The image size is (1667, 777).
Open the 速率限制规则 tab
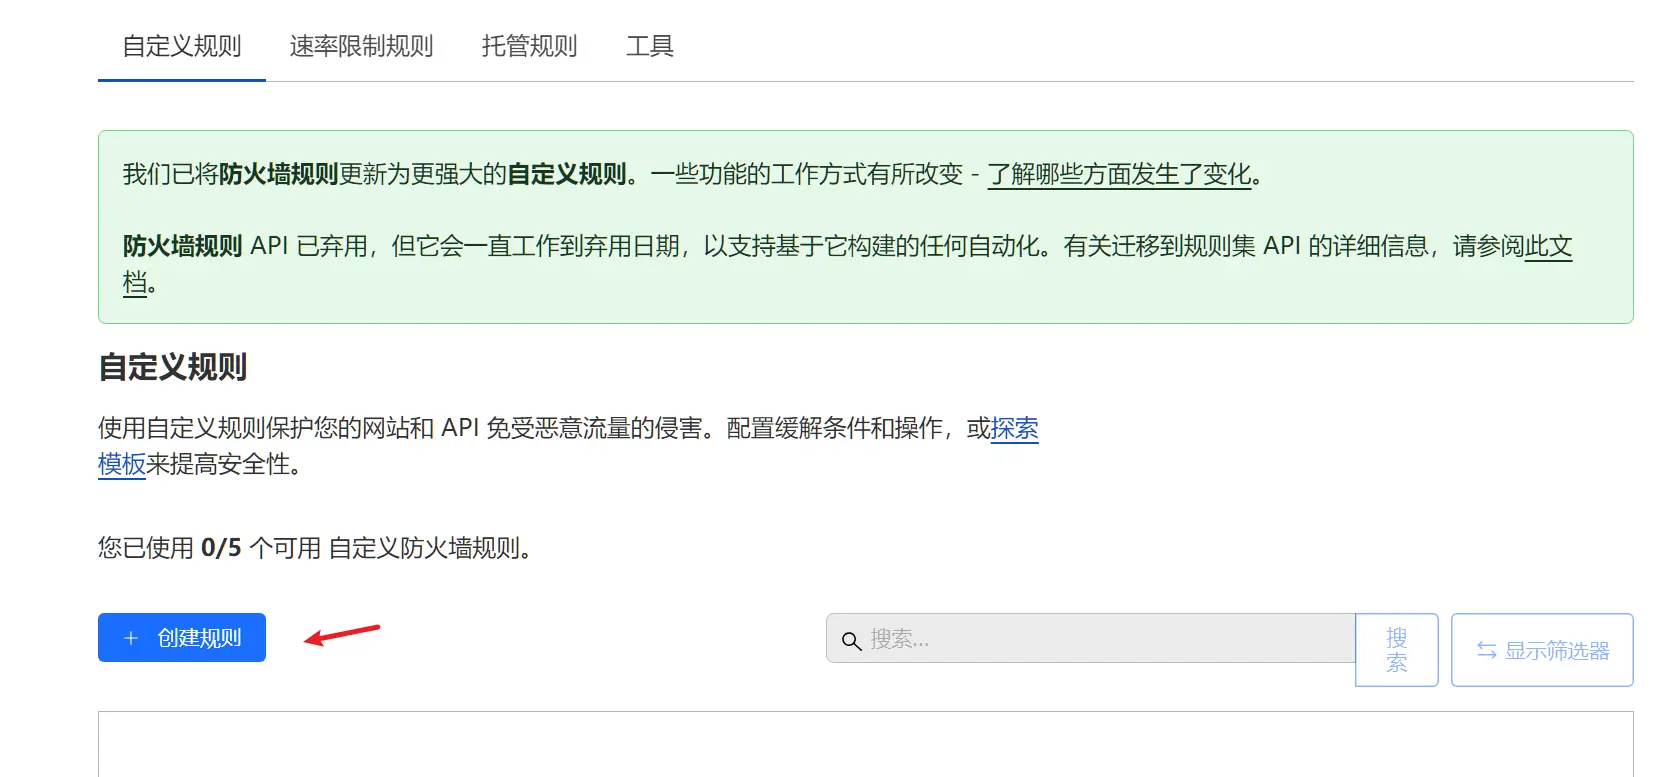361,46
